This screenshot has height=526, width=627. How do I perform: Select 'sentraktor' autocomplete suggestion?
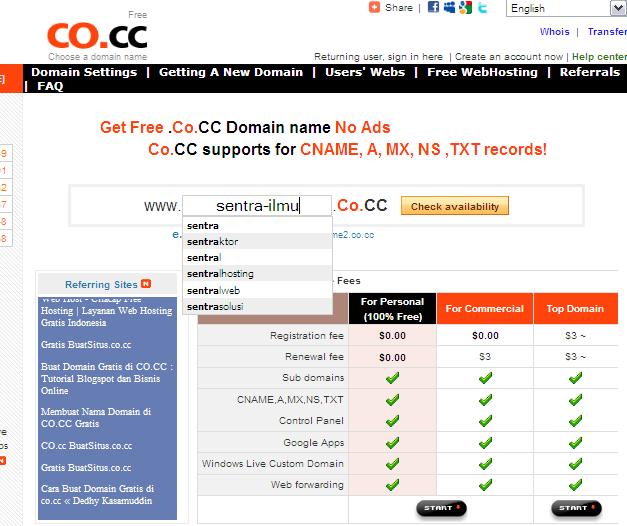pyautogui.click(x=257, y=242)
